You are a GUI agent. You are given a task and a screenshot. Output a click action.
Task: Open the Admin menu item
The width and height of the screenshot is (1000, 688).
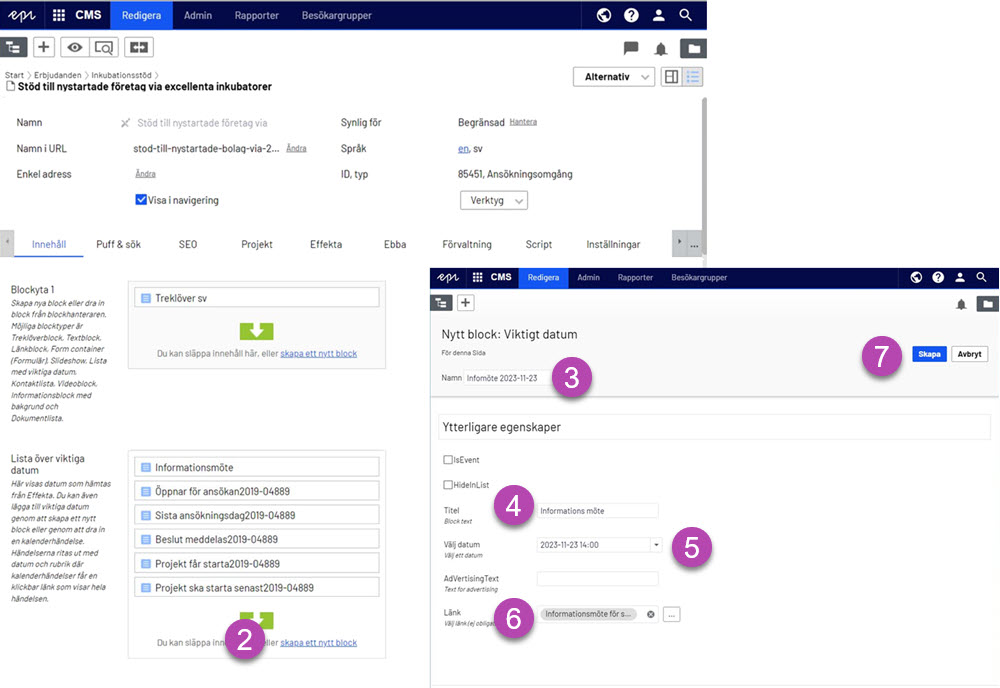[196, 15]
